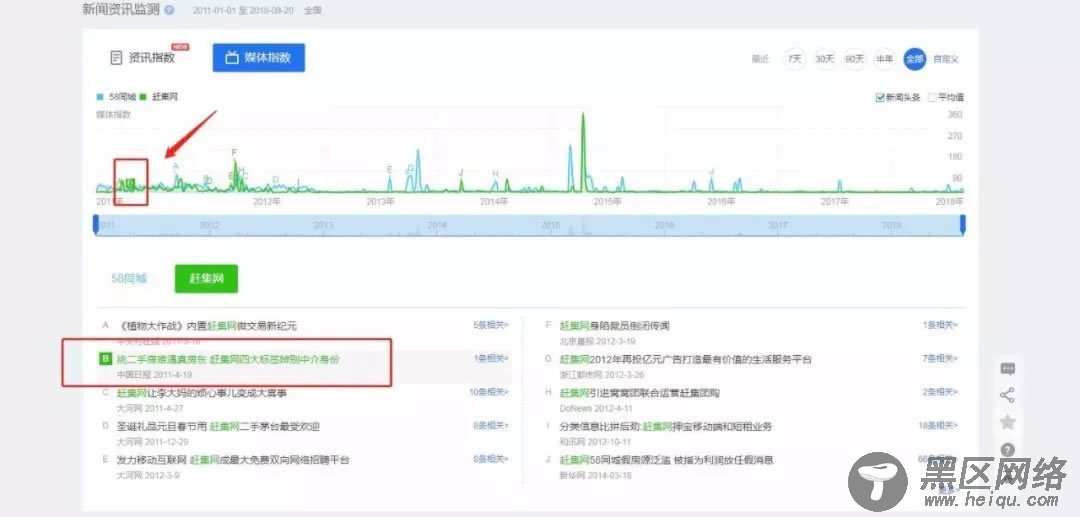Open news B 挑二手房难遇真房东
The height and width of the screenshot is (517, 1080).
click(x=228, y=359)
